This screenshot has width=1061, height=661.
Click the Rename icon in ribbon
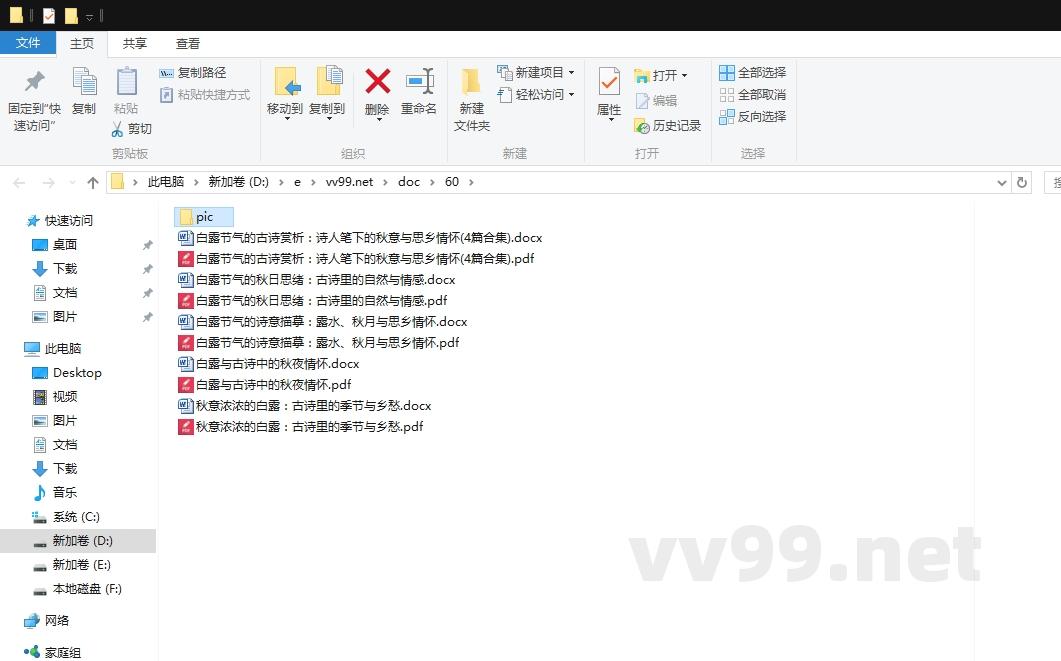419,82
